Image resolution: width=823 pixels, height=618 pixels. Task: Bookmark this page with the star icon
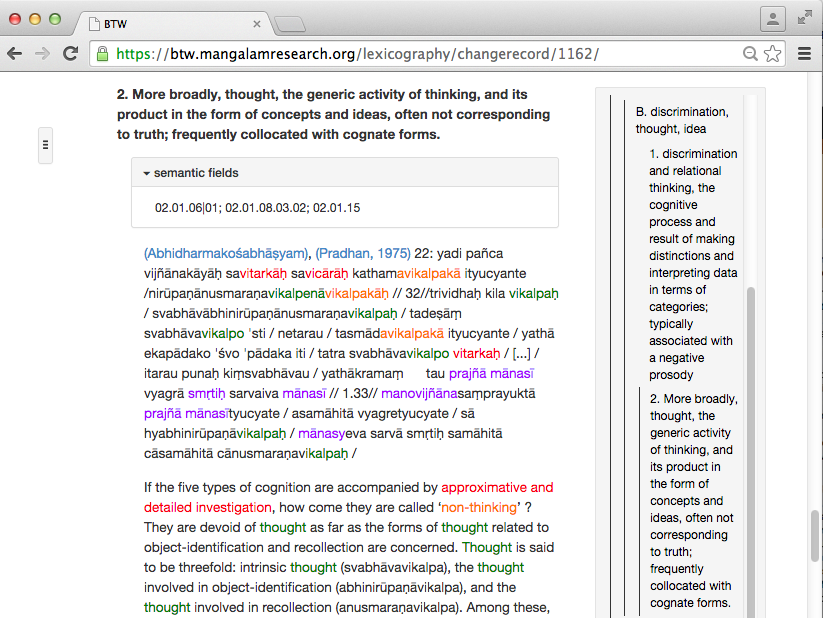coord(773,54)
